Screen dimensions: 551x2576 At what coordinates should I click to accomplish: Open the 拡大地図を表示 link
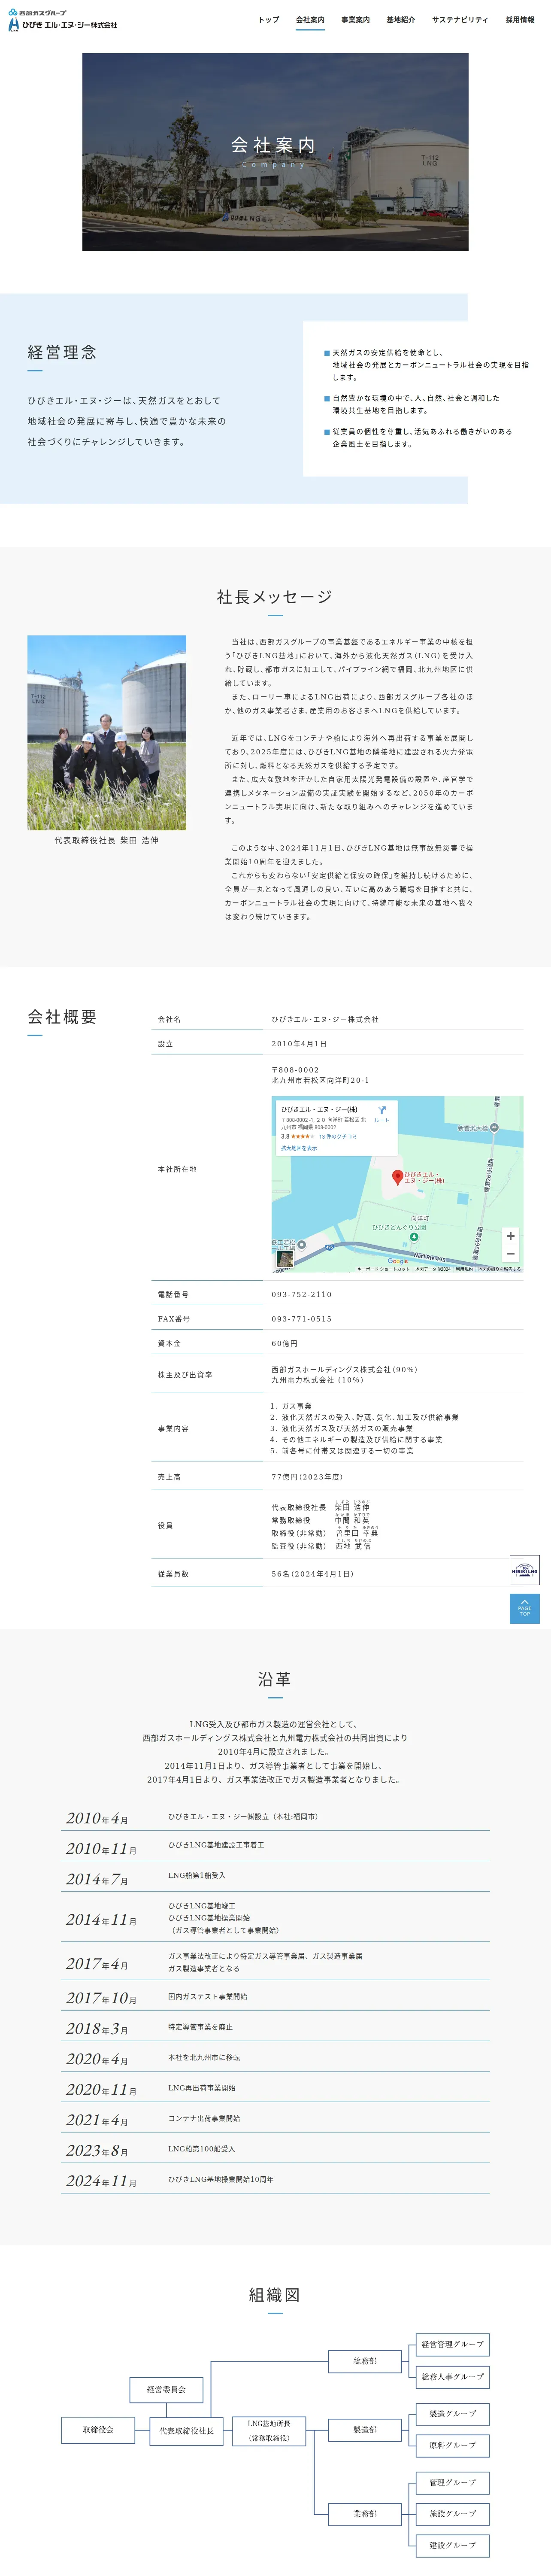click(x=299, y=1148)
